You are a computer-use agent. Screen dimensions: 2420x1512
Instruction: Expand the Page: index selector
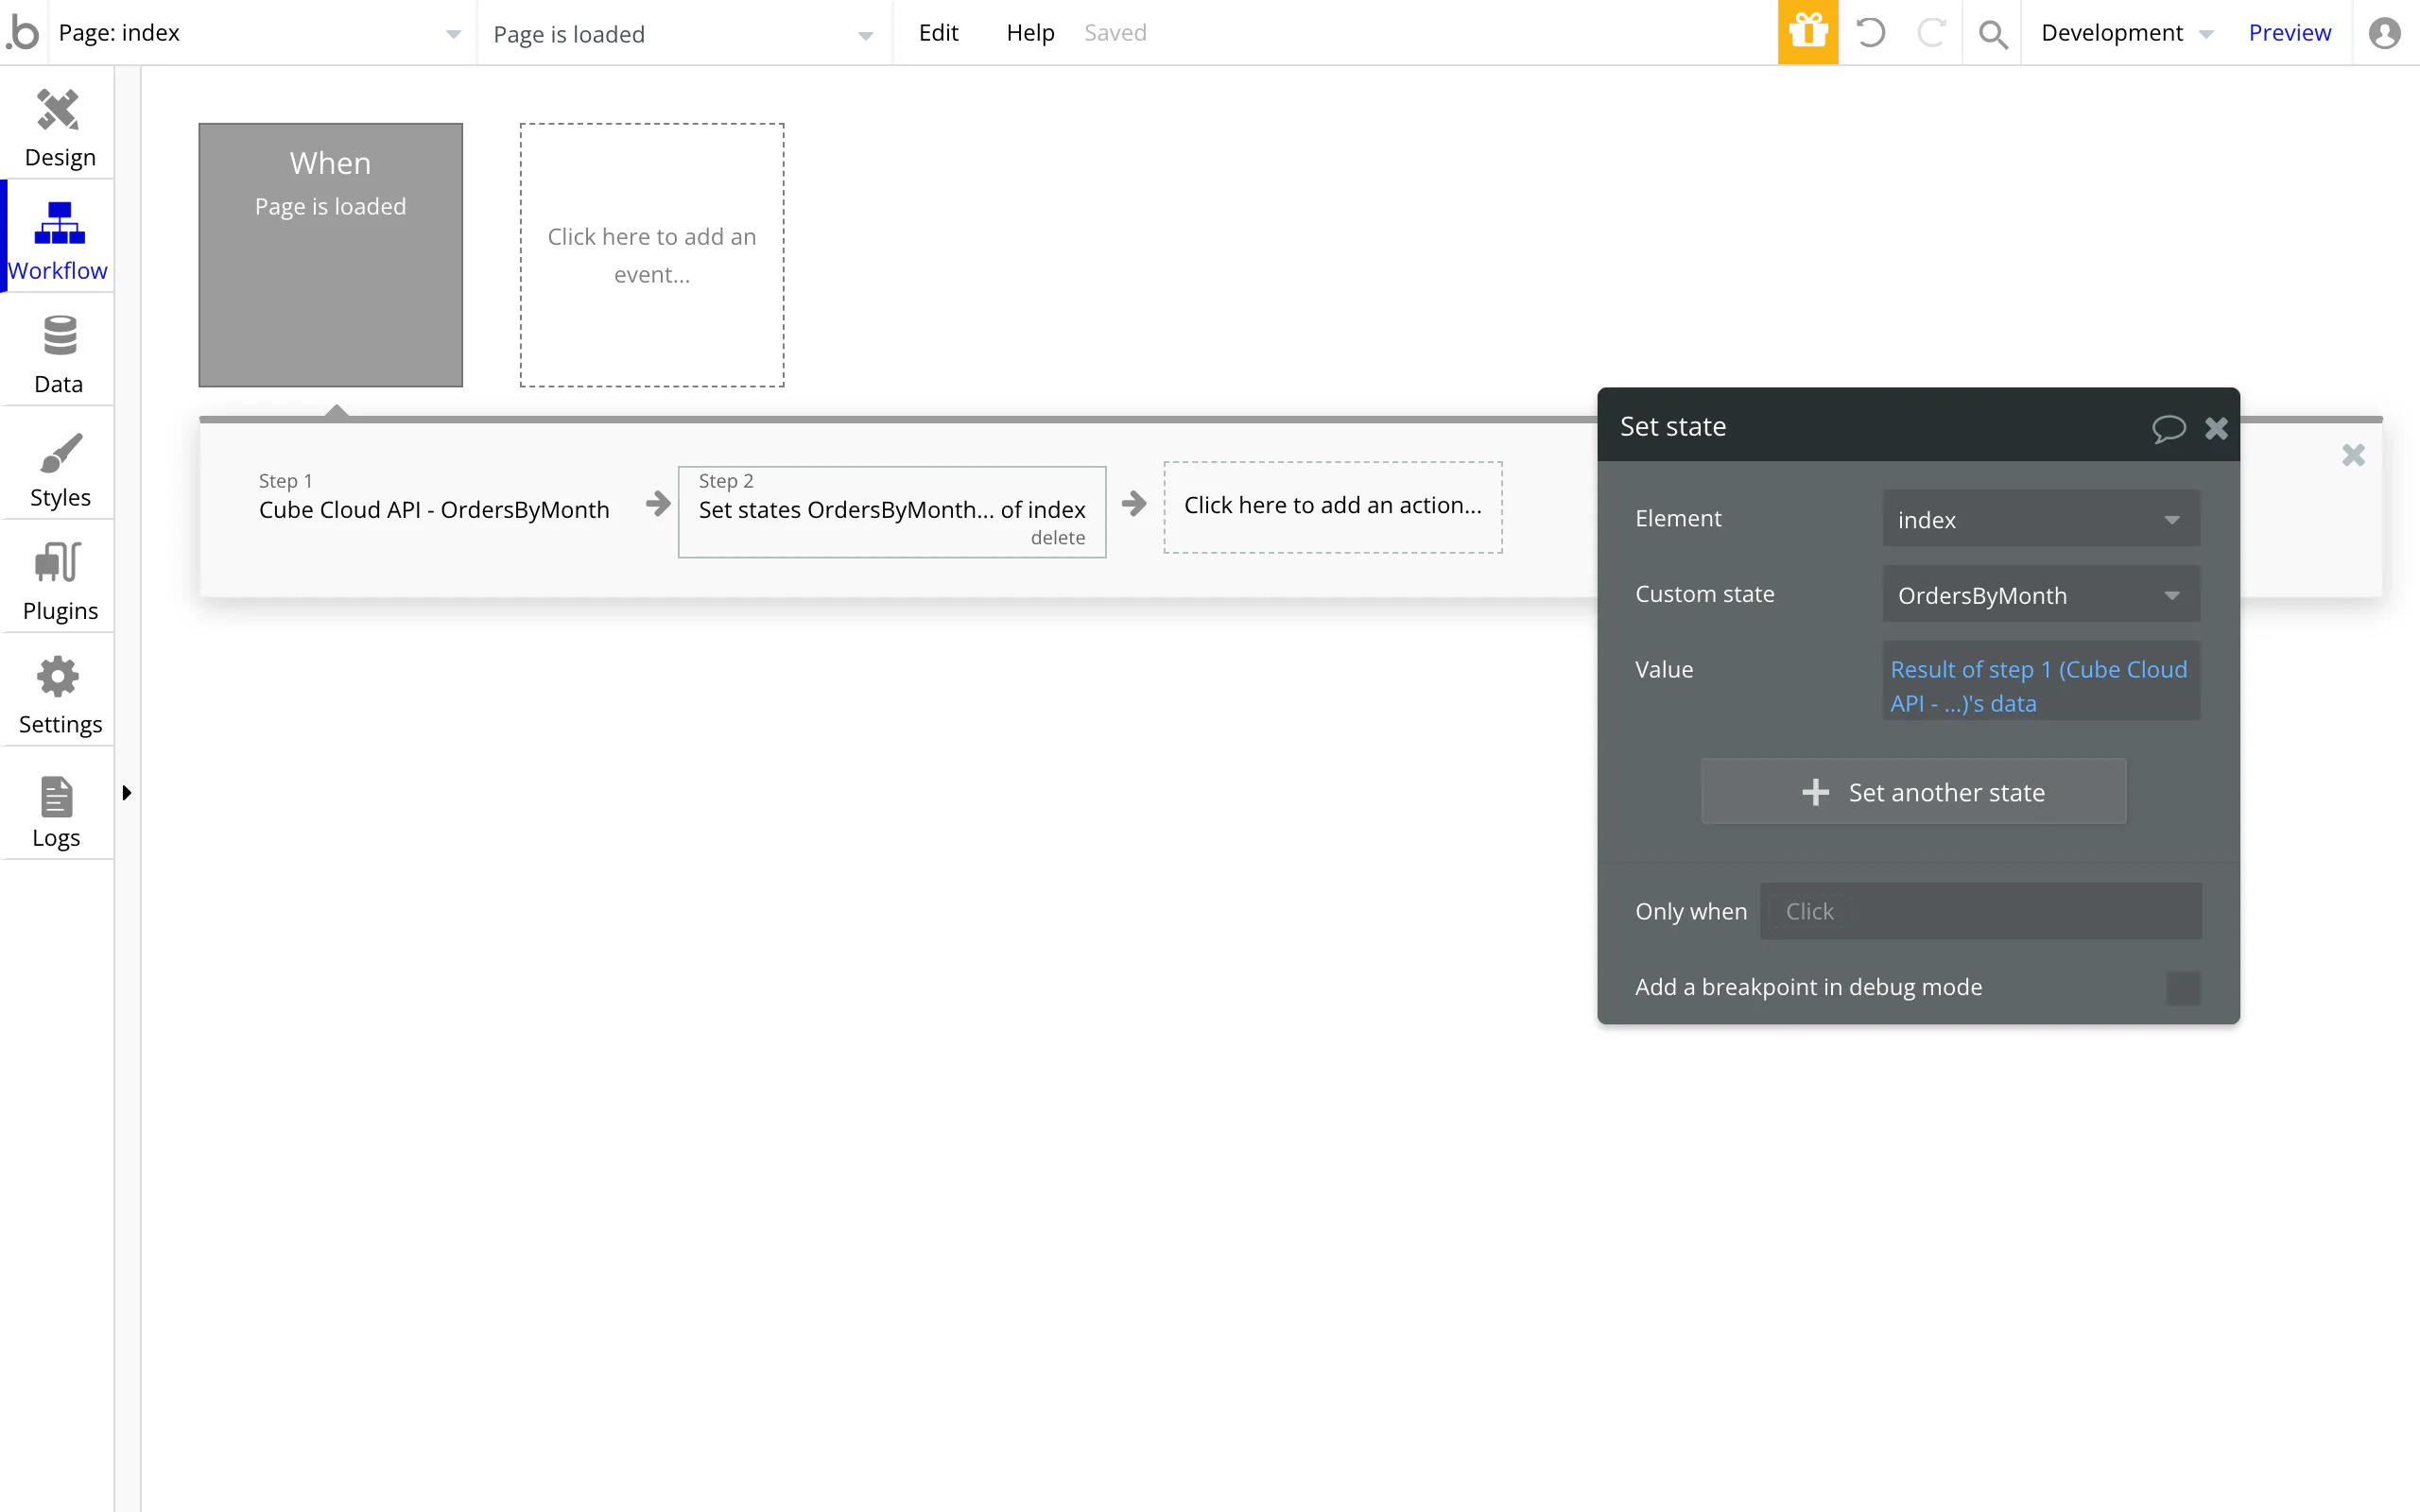coord(260,33)
